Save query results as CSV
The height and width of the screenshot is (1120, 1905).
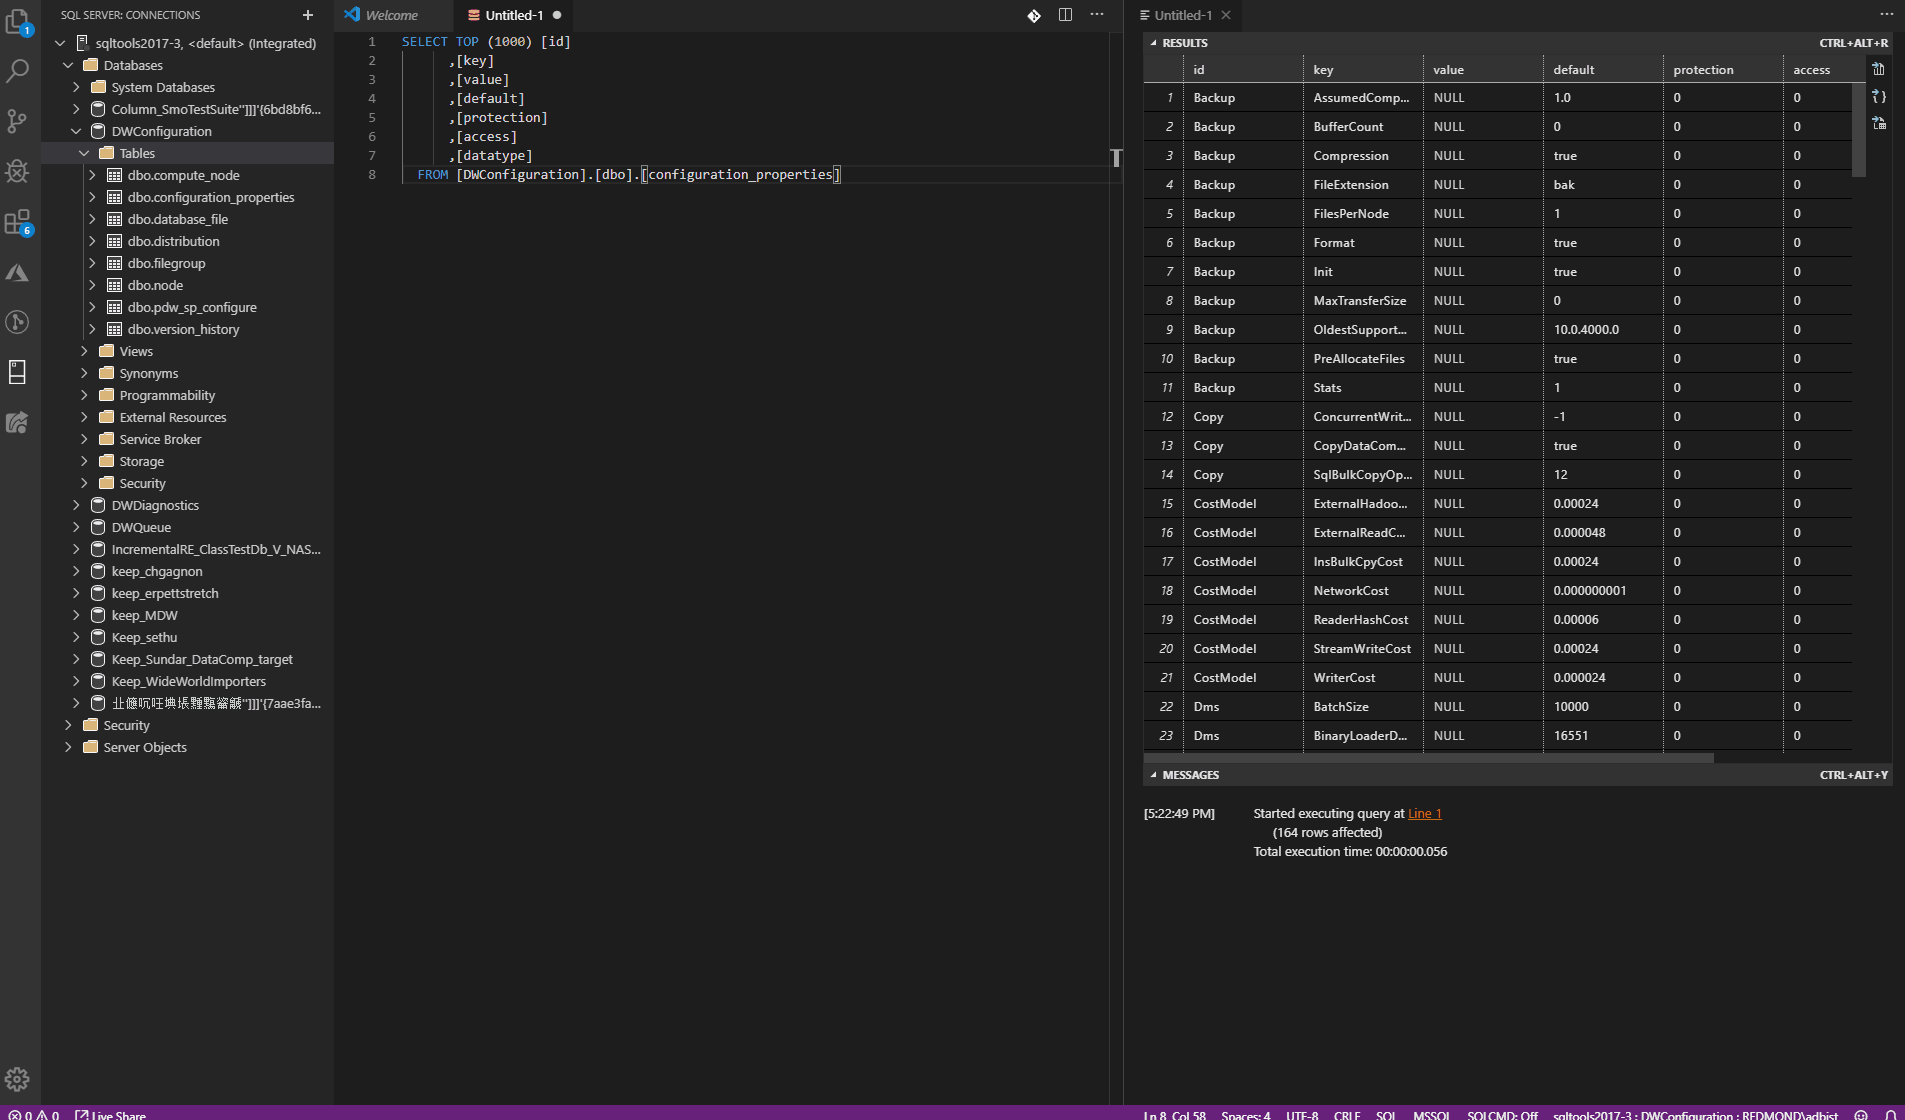(x=1880, y=68)
